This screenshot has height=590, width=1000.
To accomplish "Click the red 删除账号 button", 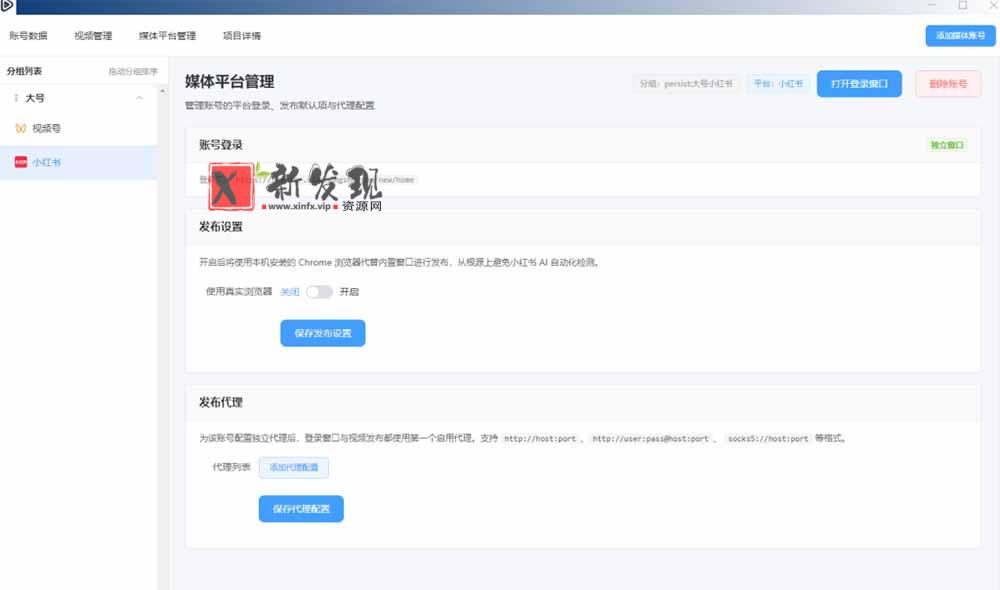I will click(x=948, y=84).
